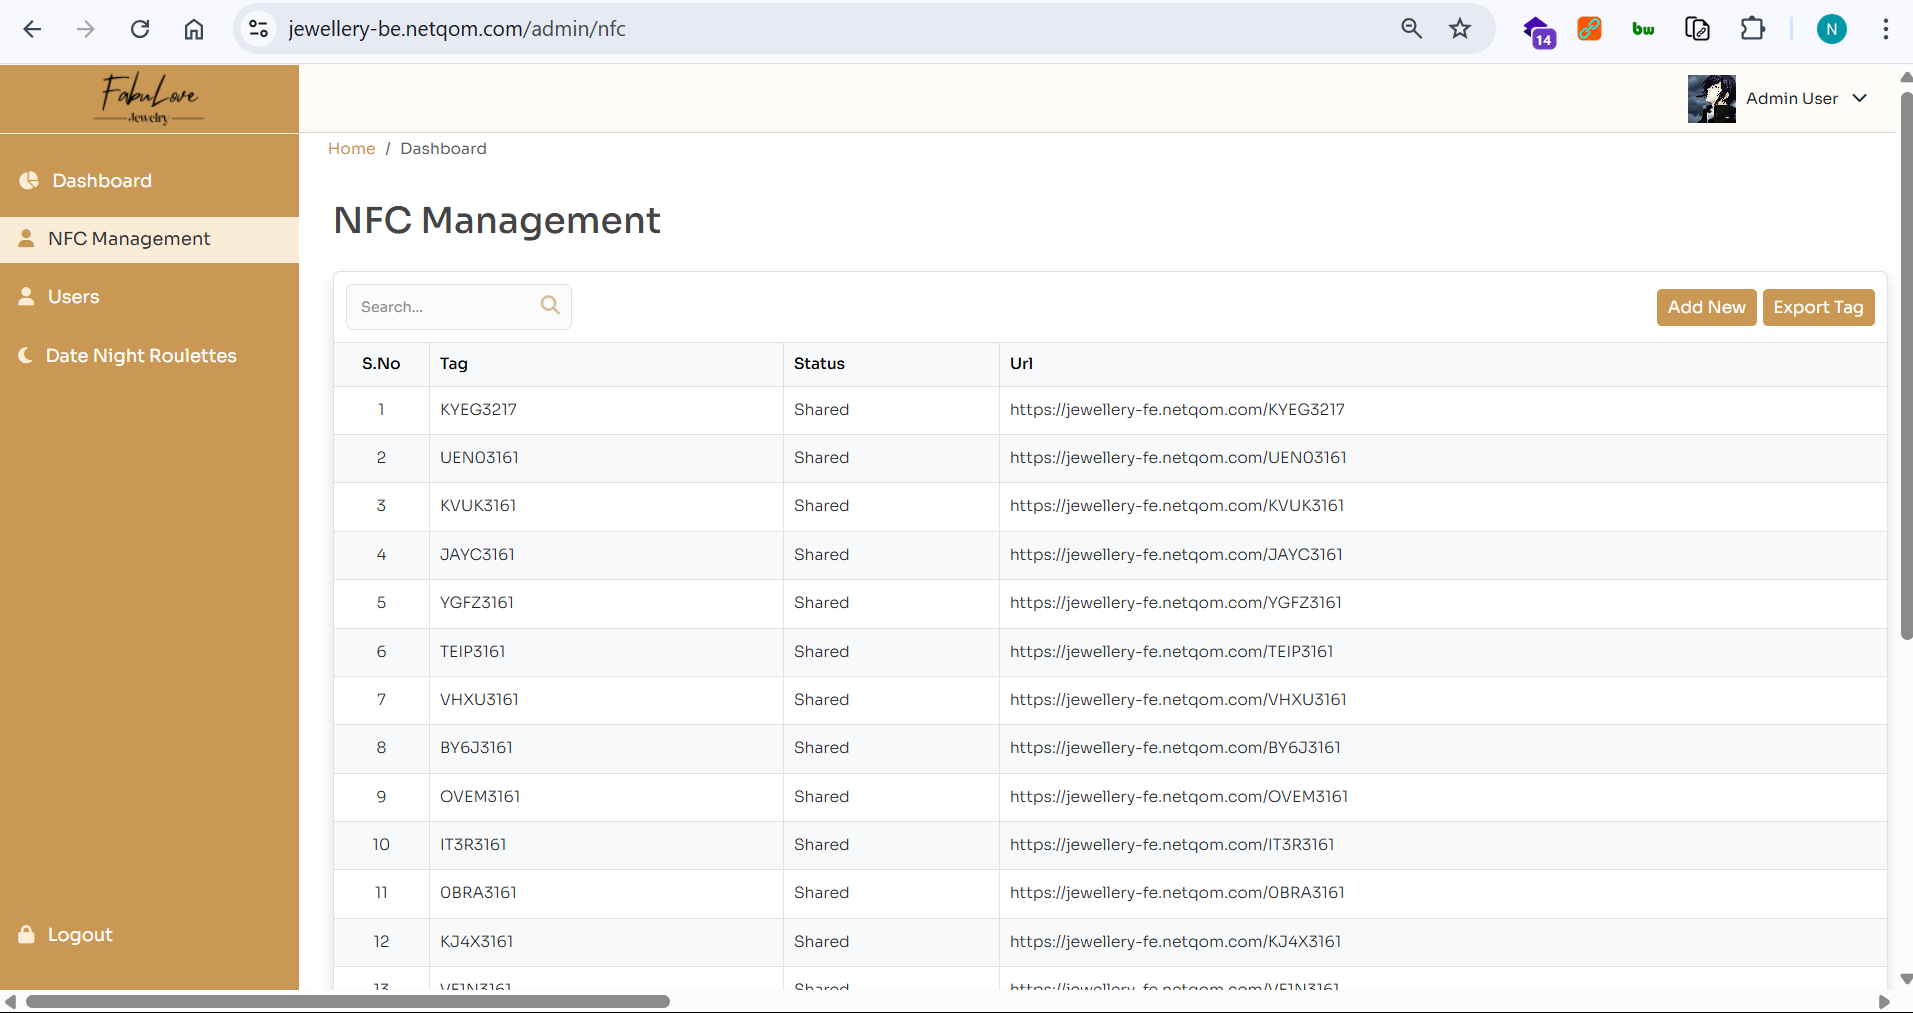
Task: Open the URL ending in TEIP3161
Action: (1172, 651)
